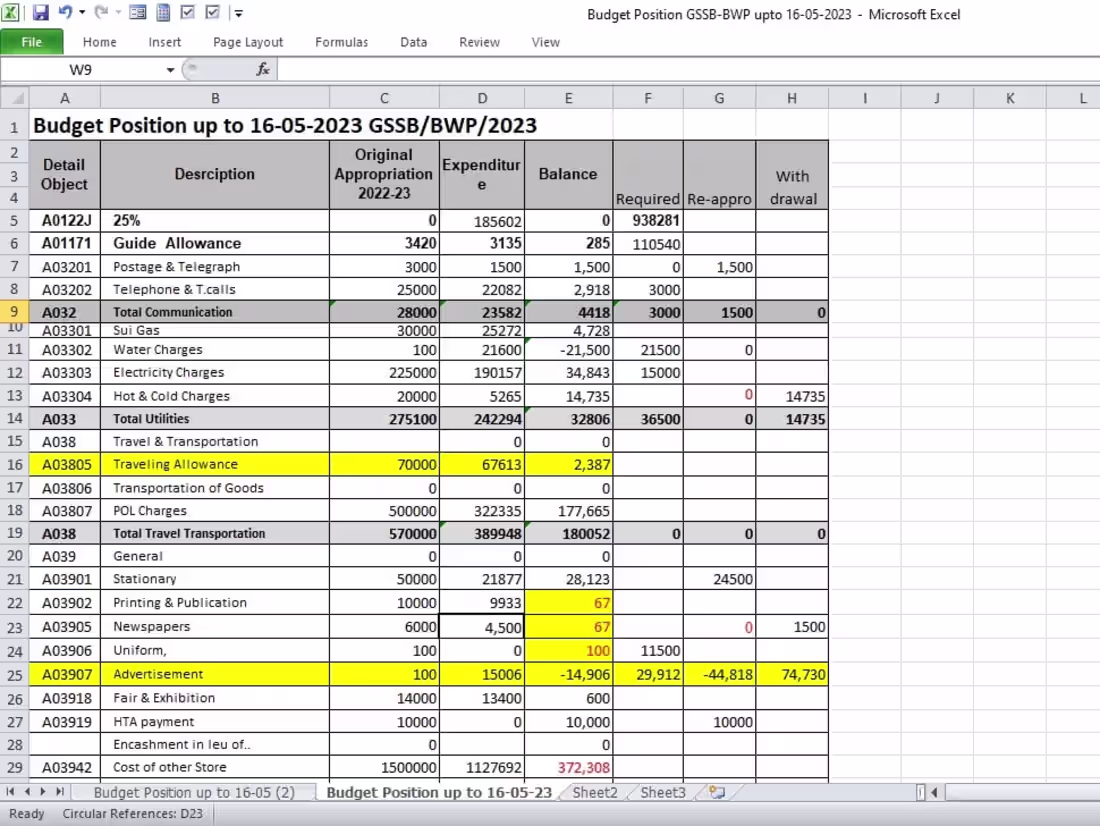Open the Name Box dropdown arrow

[x=170, y=69]
